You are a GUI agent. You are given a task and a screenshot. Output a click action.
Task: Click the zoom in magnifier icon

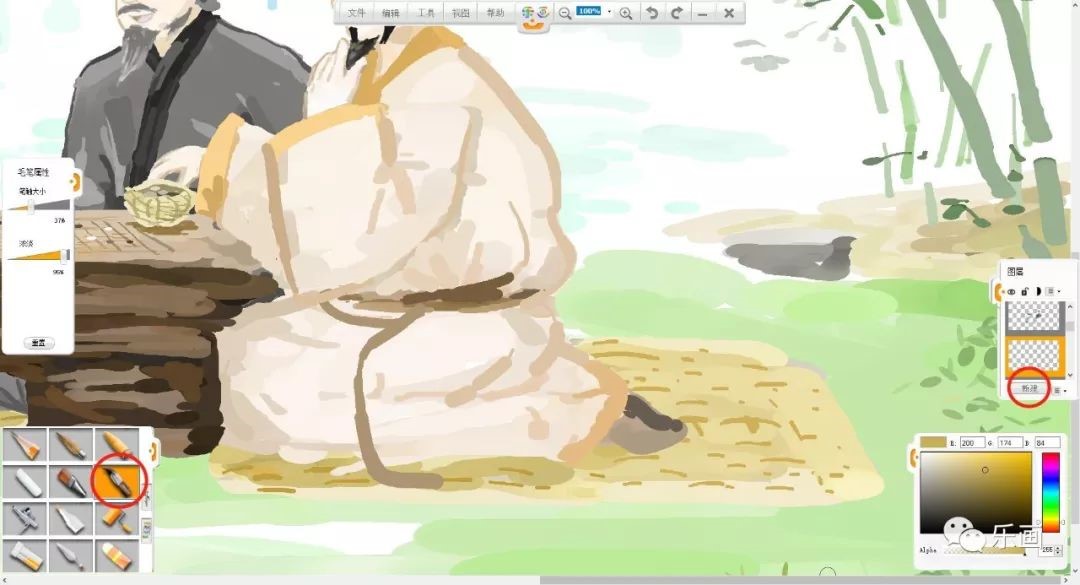pos(626,13)
